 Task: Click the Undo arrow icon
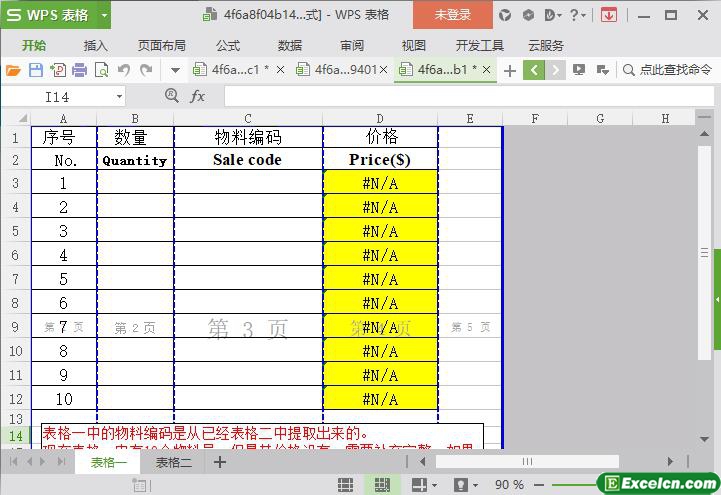124,70
